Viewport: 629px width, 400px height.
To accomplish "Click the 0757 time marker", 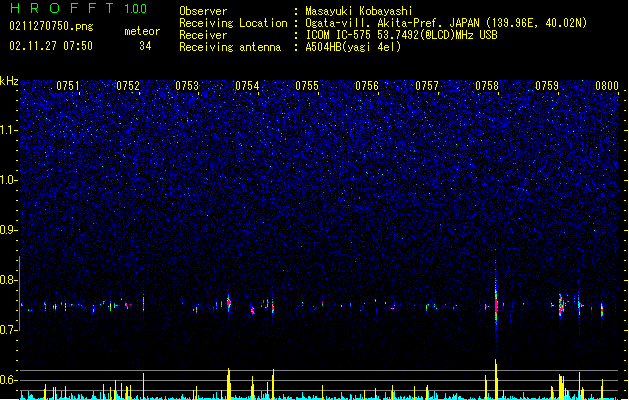I will tap(427, 86).
